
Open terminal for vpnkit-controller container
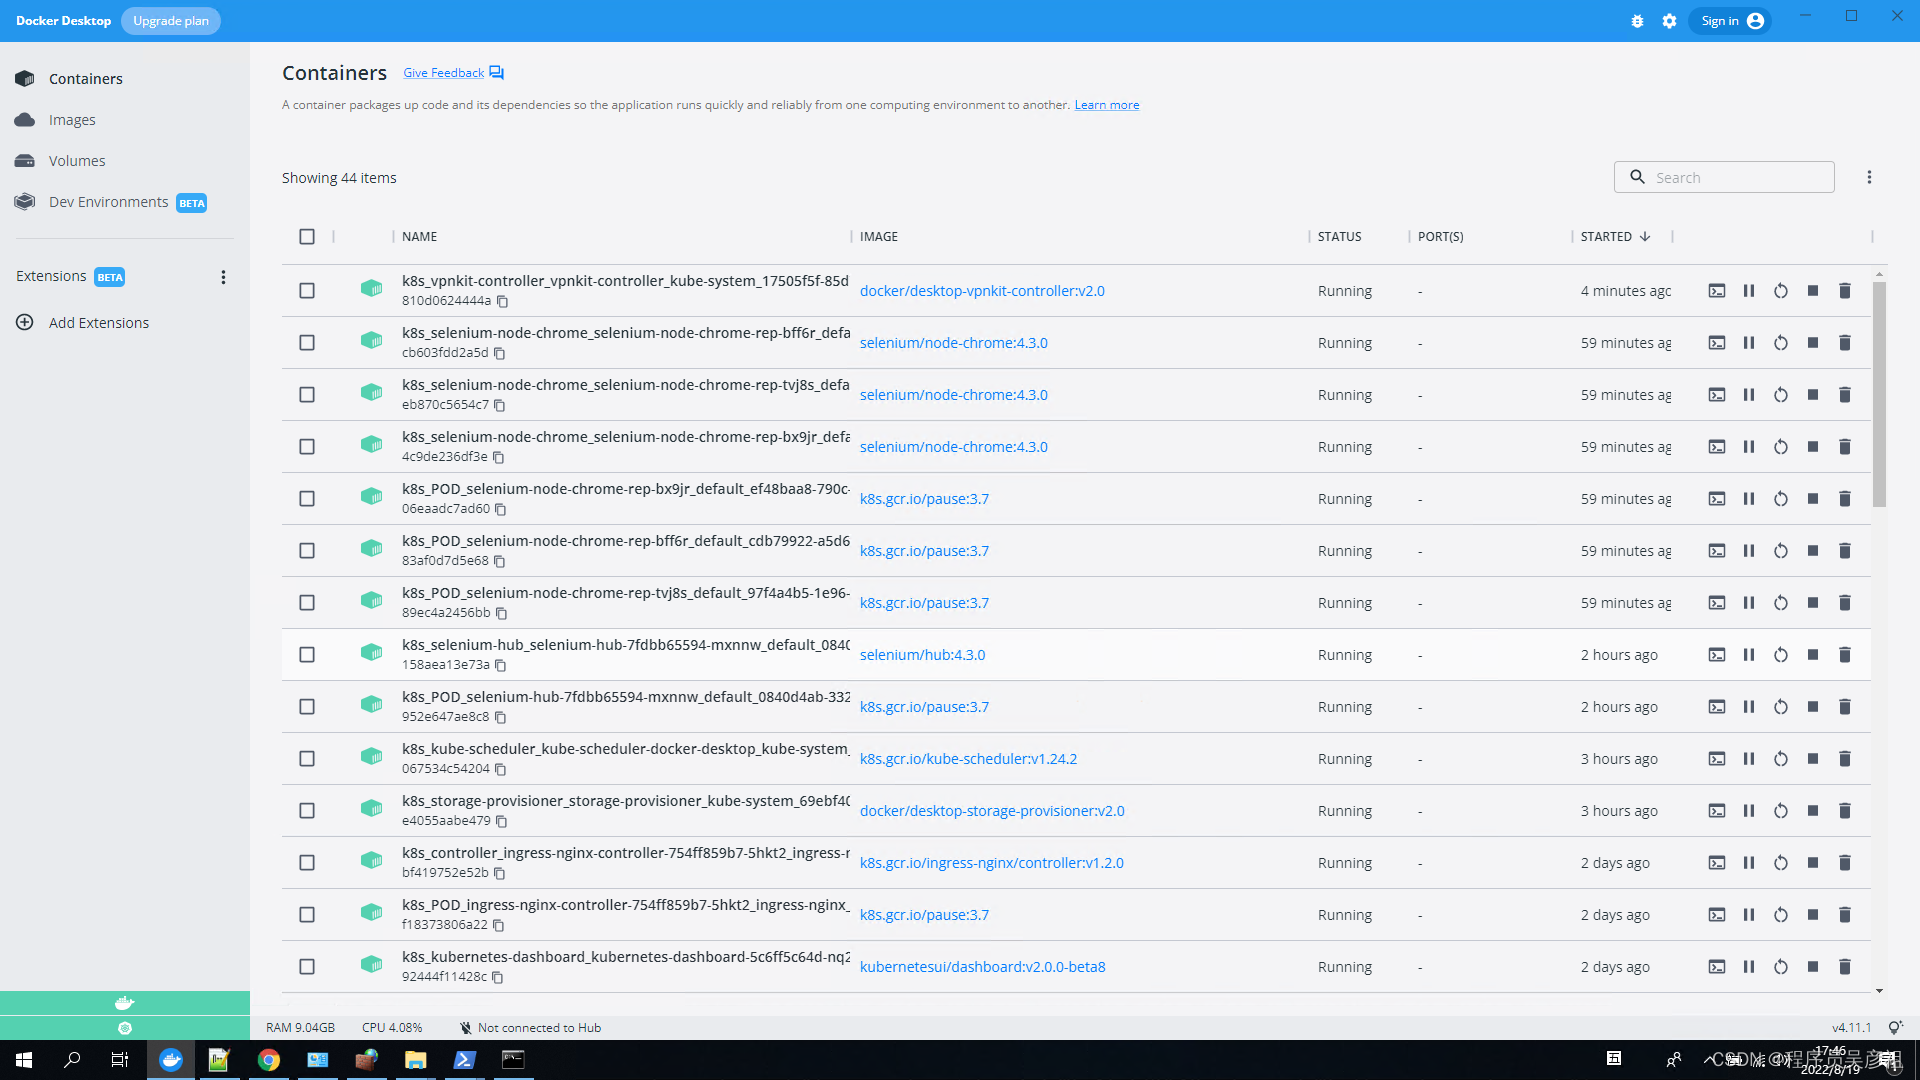pyautogui.click(x=1717, y=291)
